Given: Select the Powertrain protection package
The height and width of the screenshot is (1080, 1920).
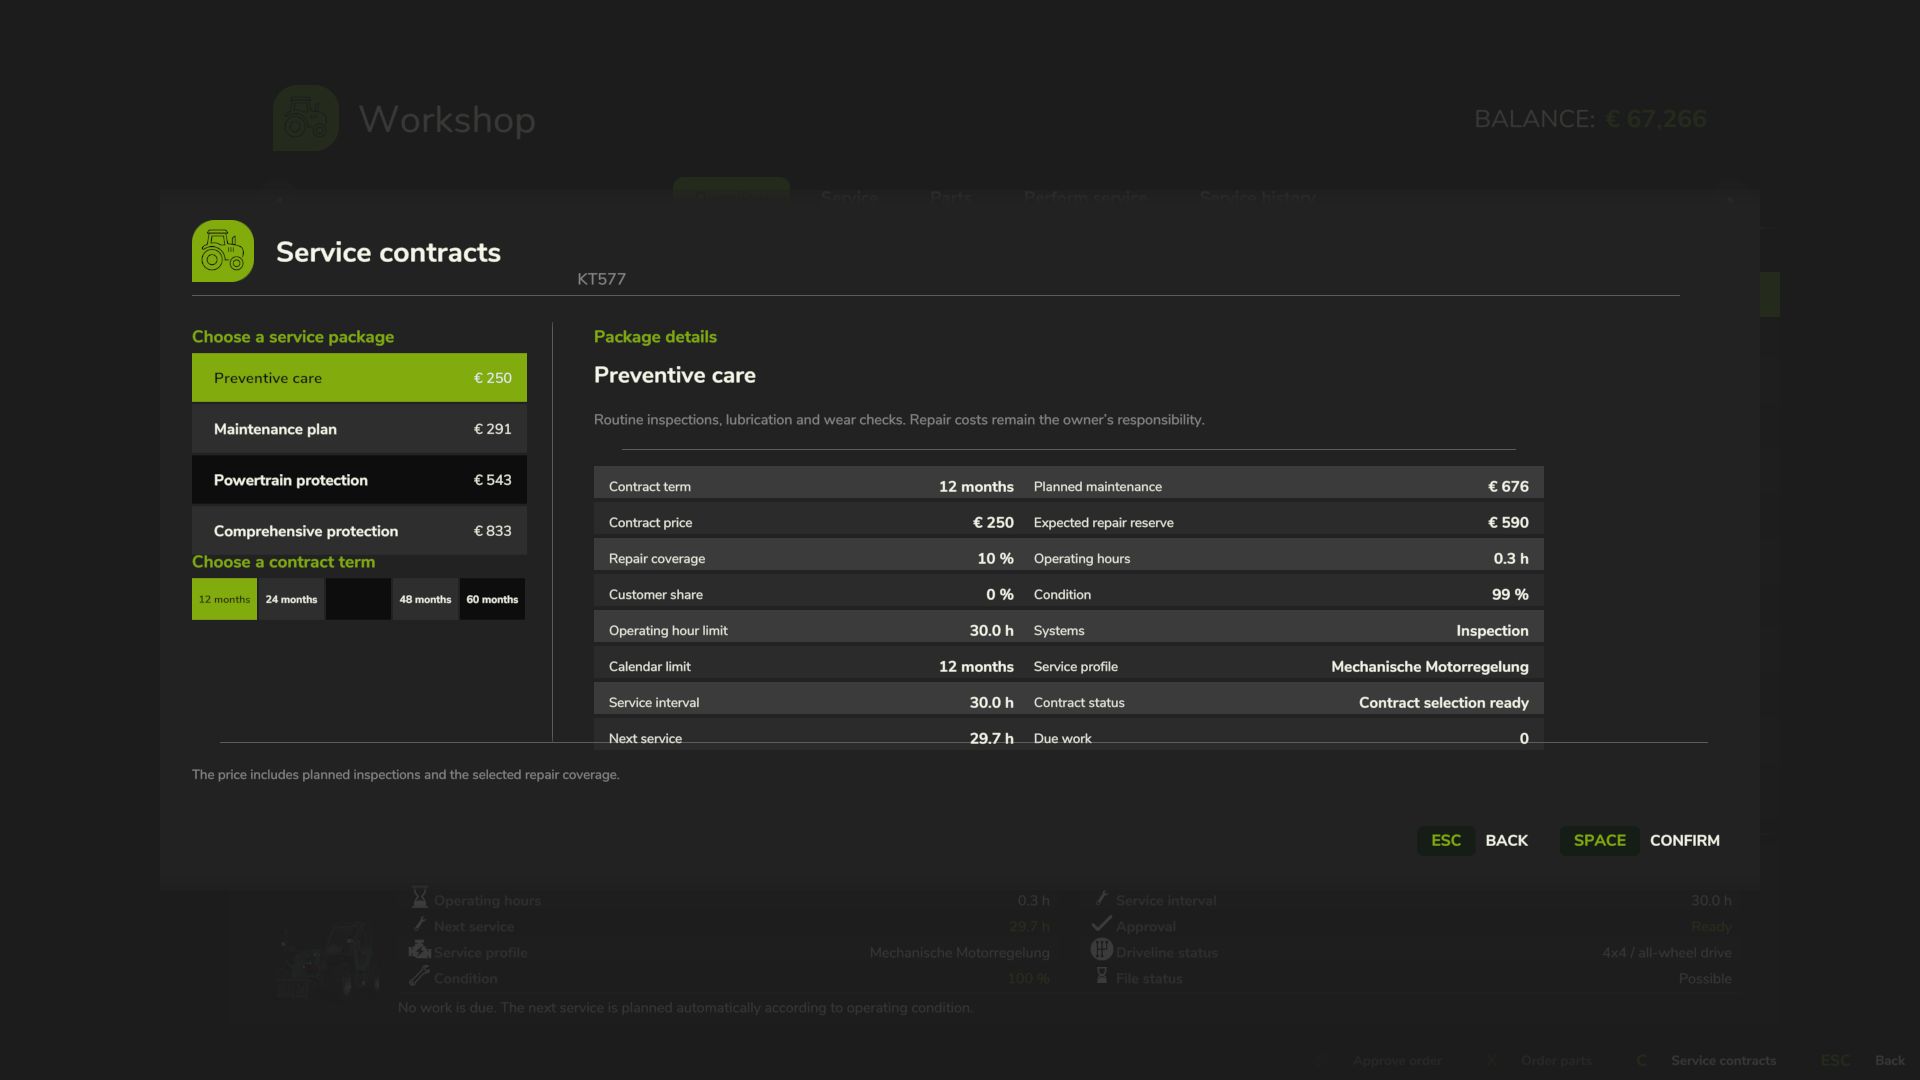Looking at the screenshot, I should pos(359,480).
